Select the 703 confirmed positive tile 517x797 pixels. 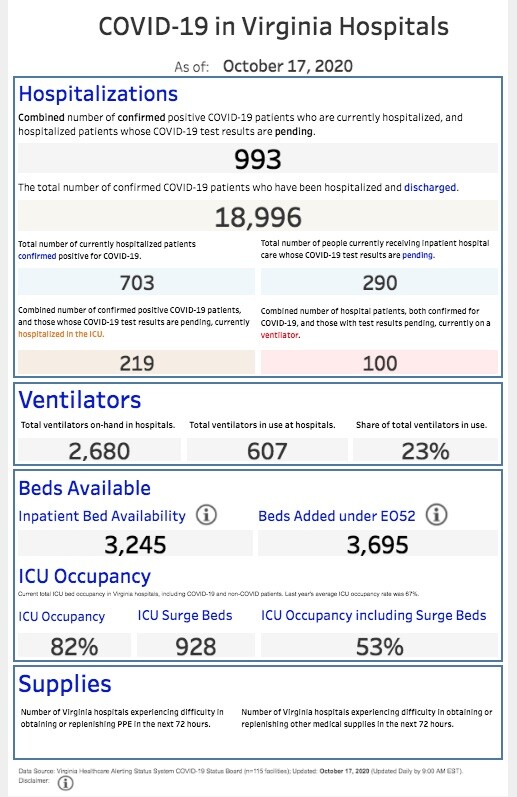pyautogui.click(x=137, y=282)
